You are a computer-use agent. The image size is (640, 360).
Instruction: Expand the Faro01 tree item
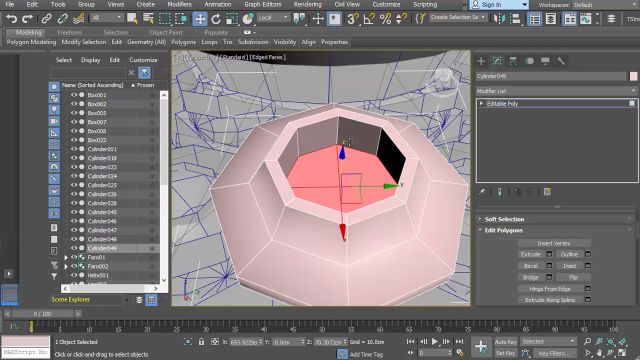[x=66, y=258]
